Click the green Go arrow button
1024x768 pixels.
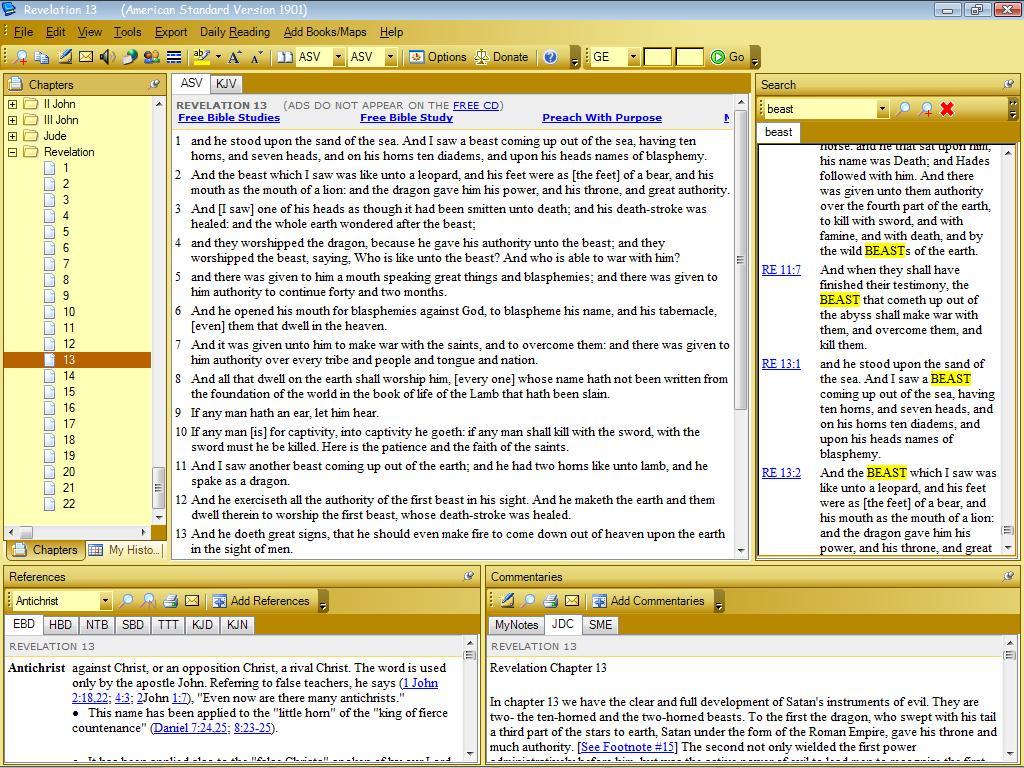728,57
